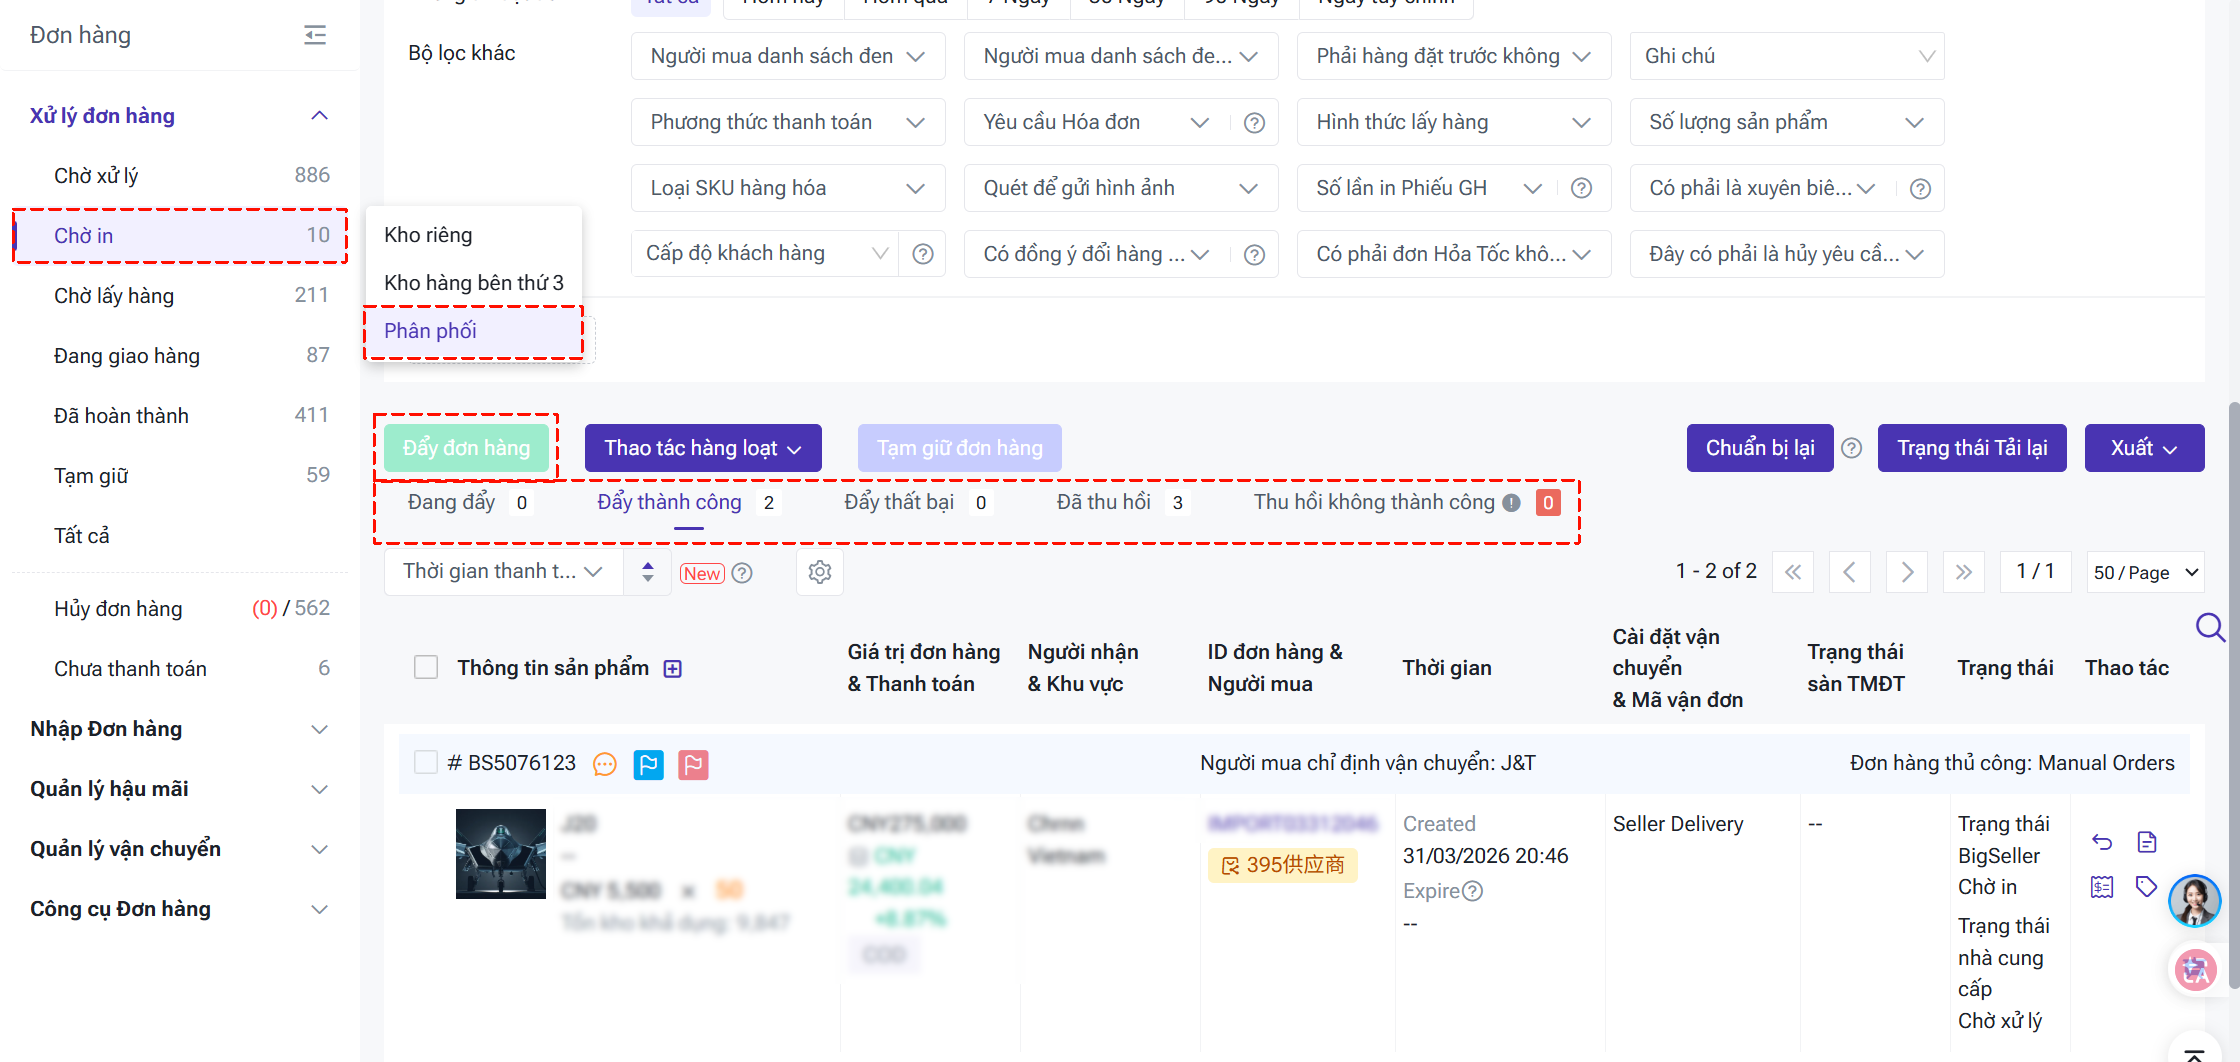The image size is (2240, 1062).
Task: Click the blue flag icon on order BS5076123
Action: click(x=649, y=765)
